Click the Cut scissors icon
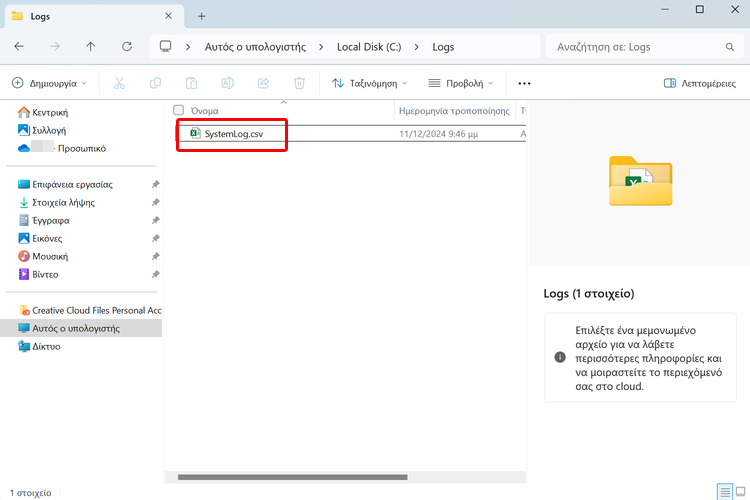 click(120, 84)
